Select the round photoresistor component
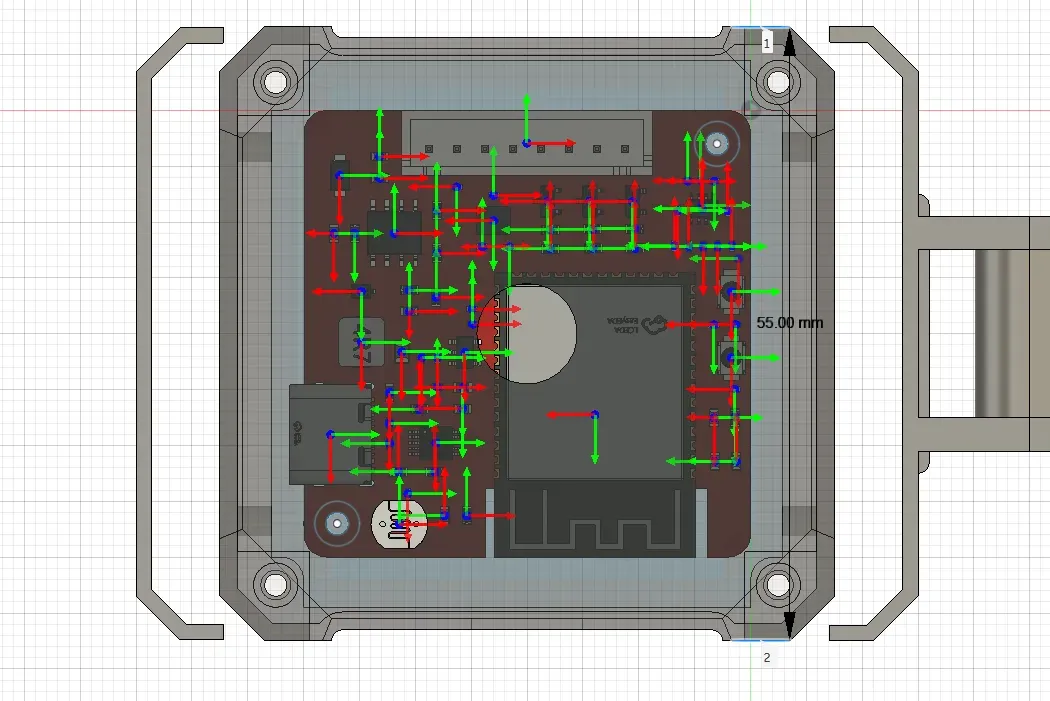 coord(399,524)
